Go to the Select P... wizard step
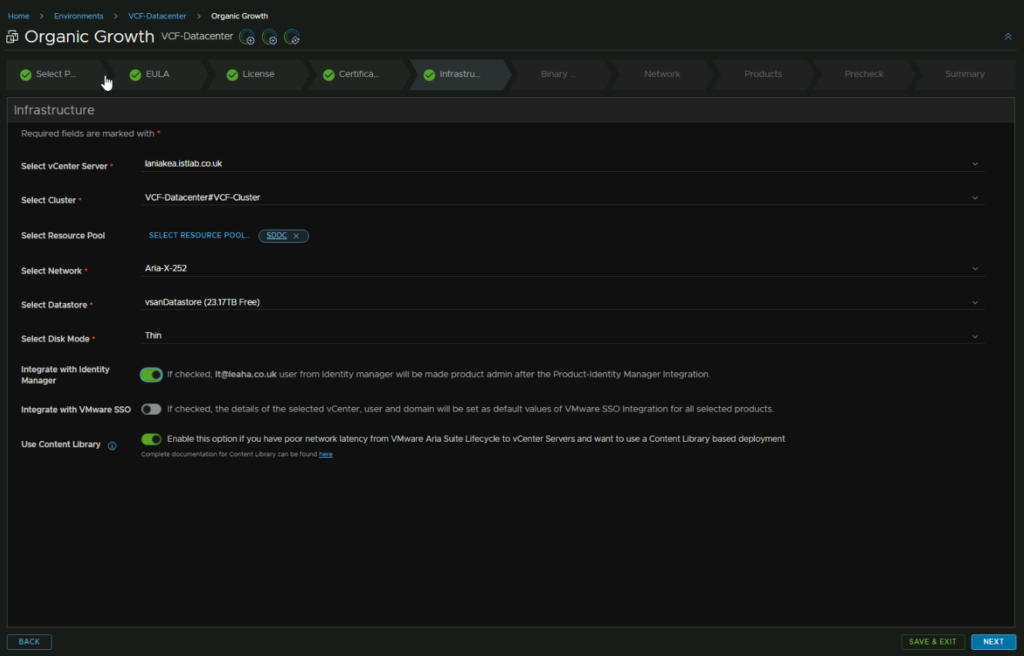The height and width of the screenshot is (656, 1024). 56,74
